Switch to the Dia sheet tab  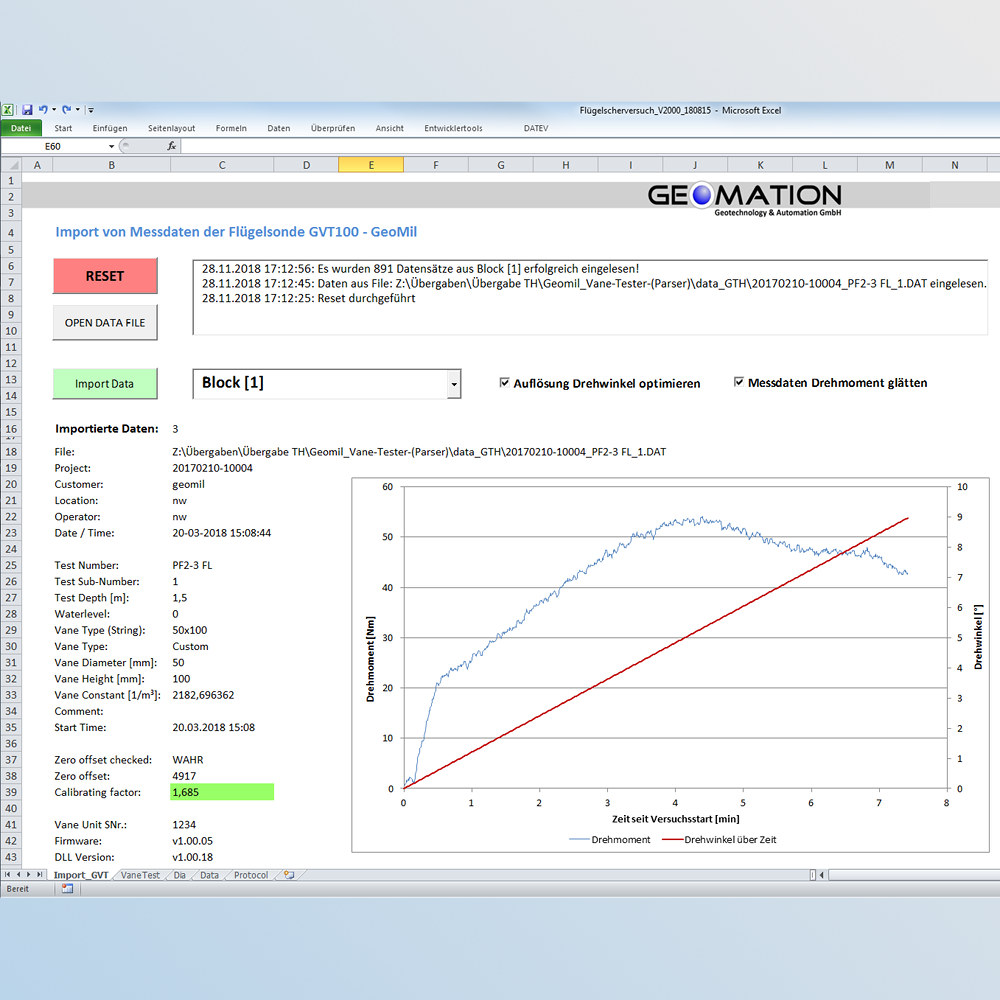(180, 875)
